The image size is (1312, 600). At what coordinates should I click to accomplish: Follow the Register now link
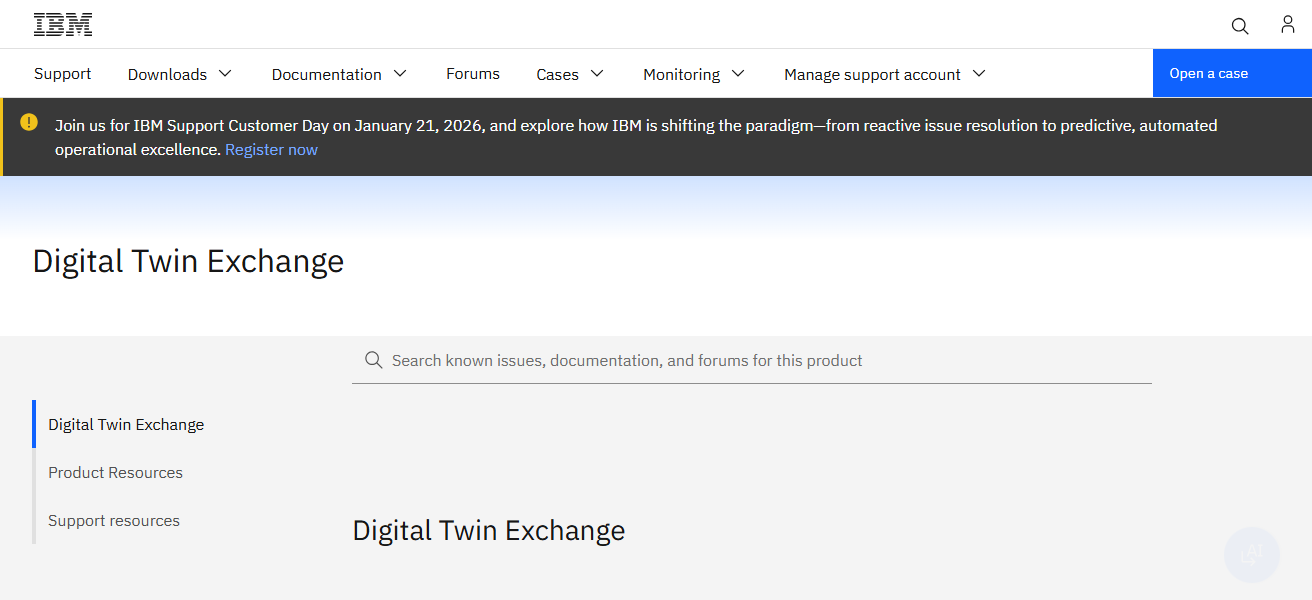pyautogui.click(x=271, y=149)
